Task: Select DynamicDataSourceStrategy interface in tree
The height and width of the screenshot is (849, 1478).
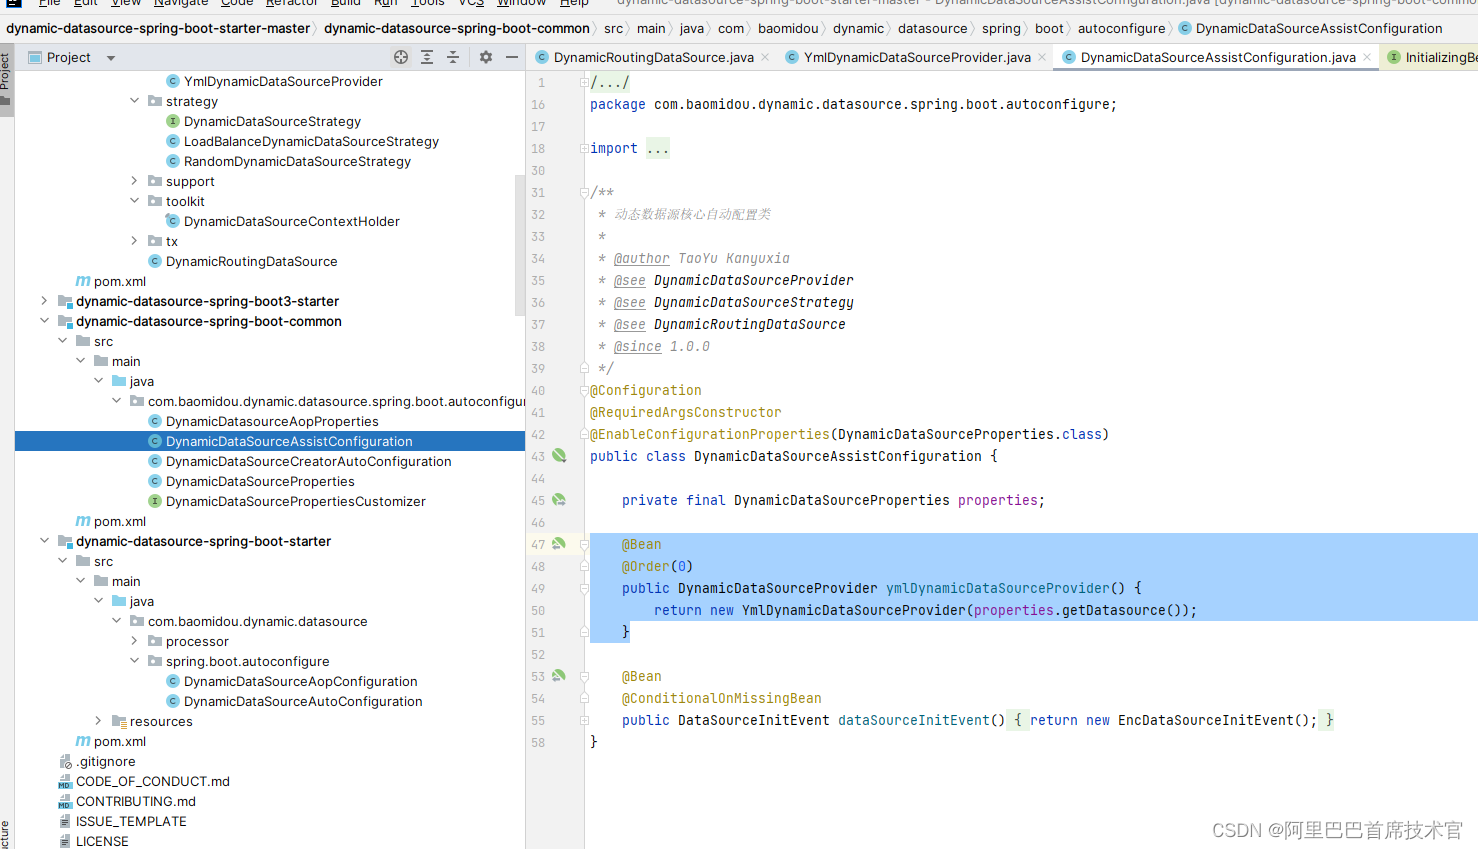Action: click(272, 121)
